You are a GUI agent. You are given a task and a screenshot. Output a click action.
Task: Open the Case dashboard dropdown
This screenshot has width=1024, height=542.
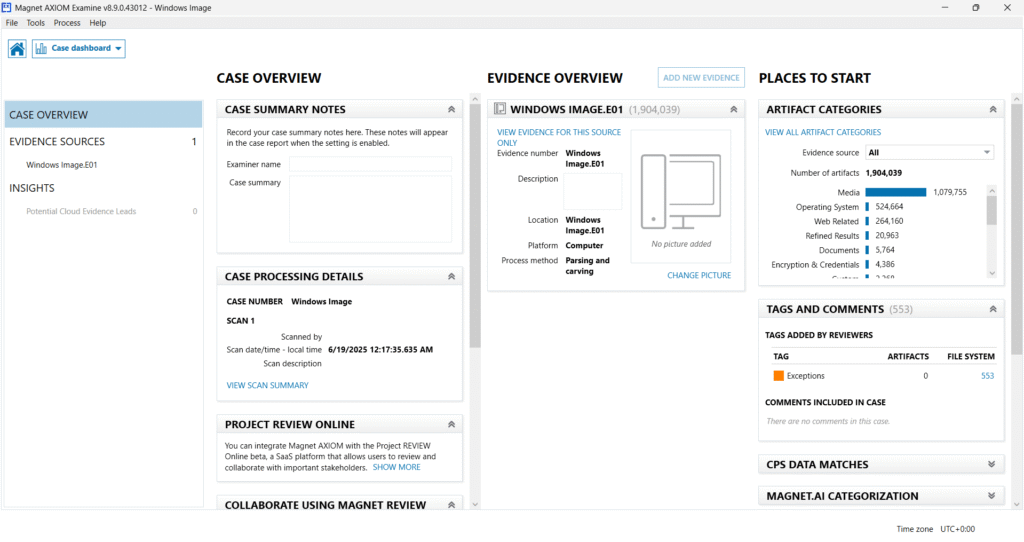coord(78,48)
